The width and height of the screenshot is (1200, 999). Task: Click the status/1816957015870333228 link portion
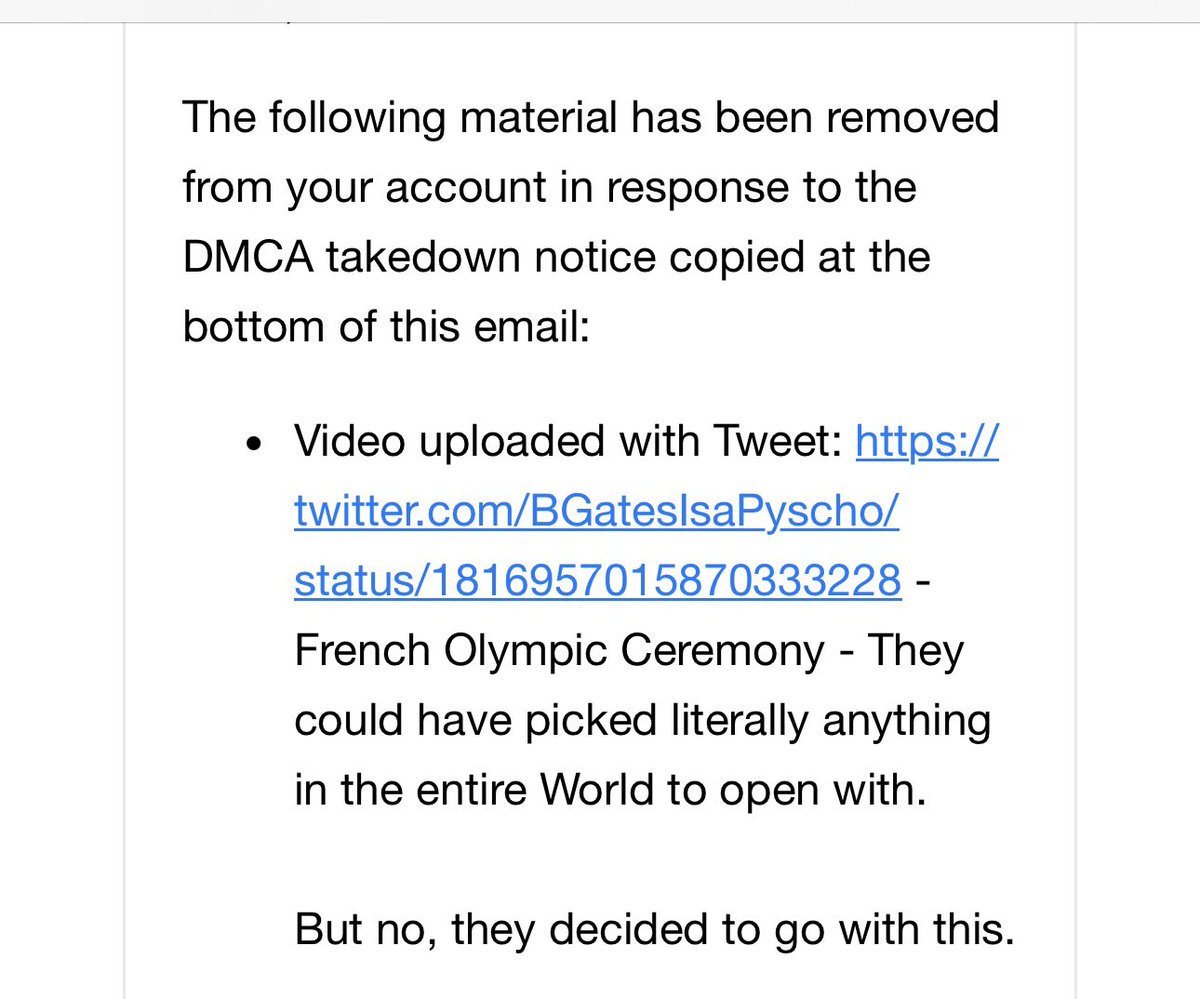tap(597, 582)
